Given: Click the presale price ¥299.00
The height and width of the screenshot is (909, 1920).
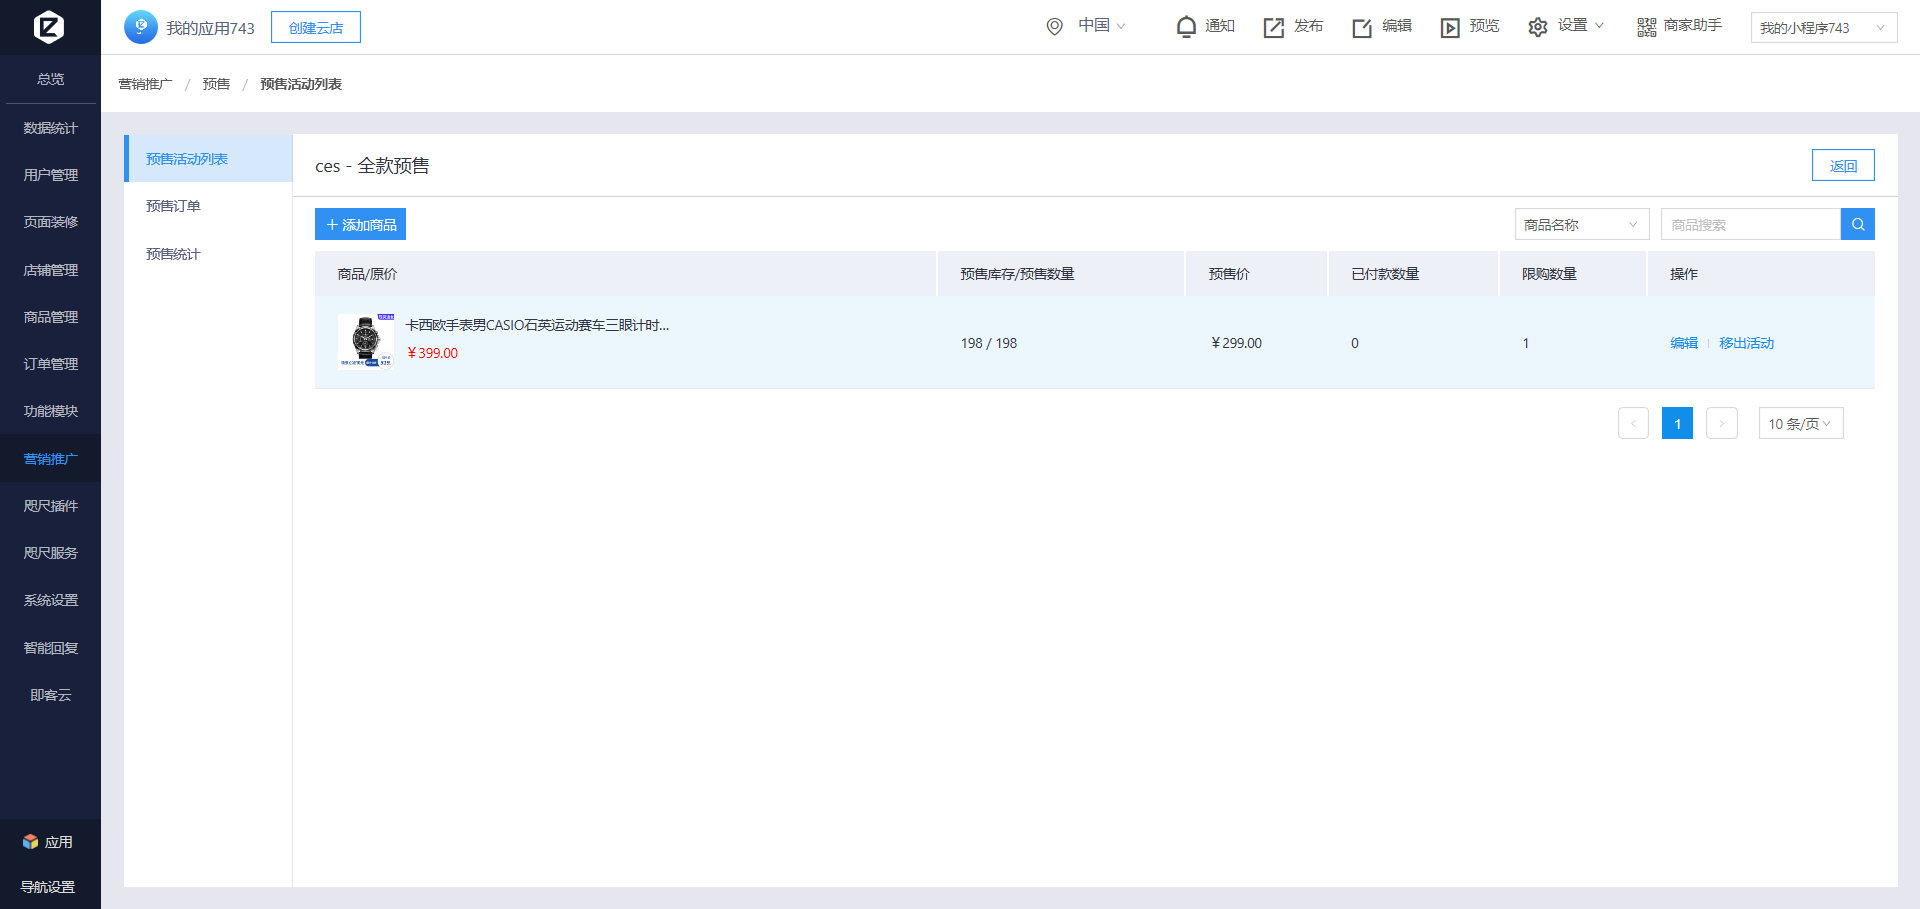Looking at the screenshot, I should 1236,343.
